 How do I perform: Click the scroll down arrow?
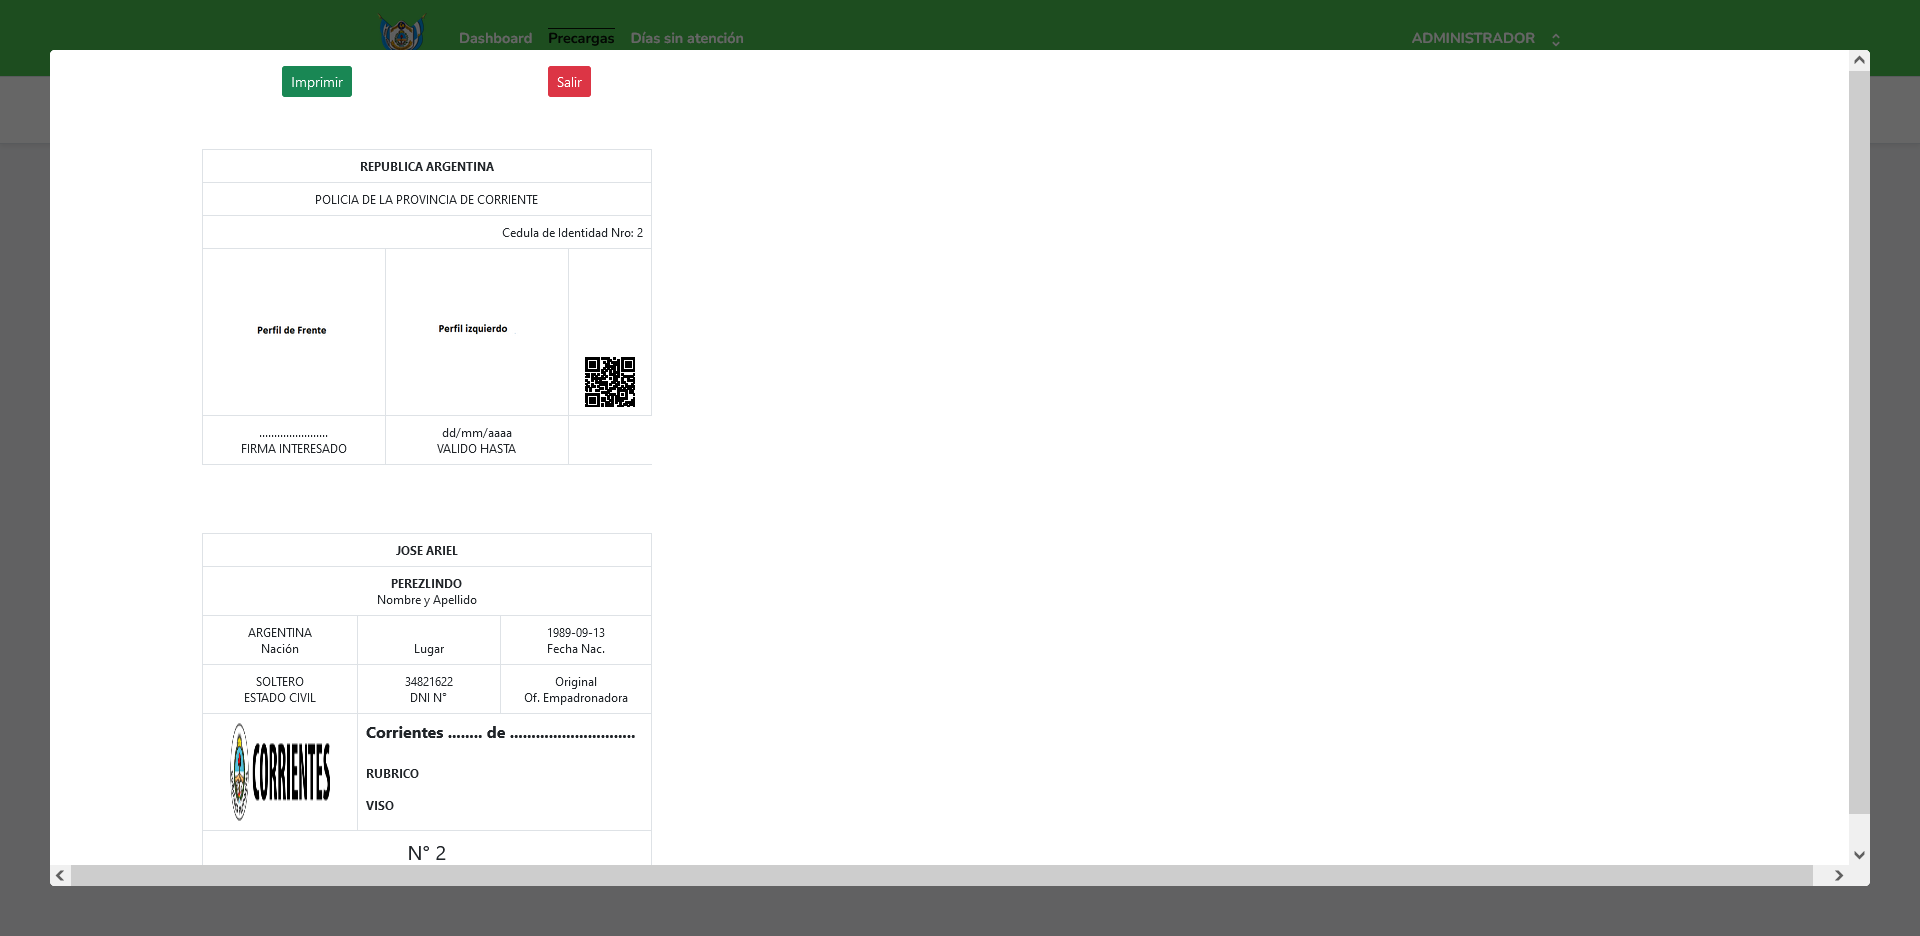click(1859, 855)
